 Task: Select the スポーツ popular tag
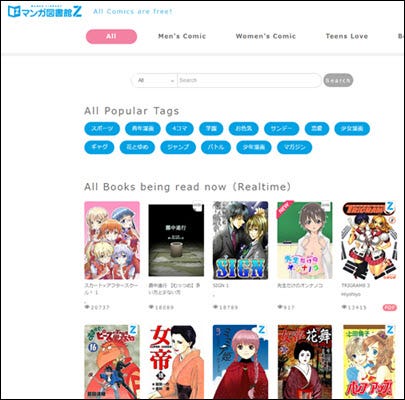point(102,128)
